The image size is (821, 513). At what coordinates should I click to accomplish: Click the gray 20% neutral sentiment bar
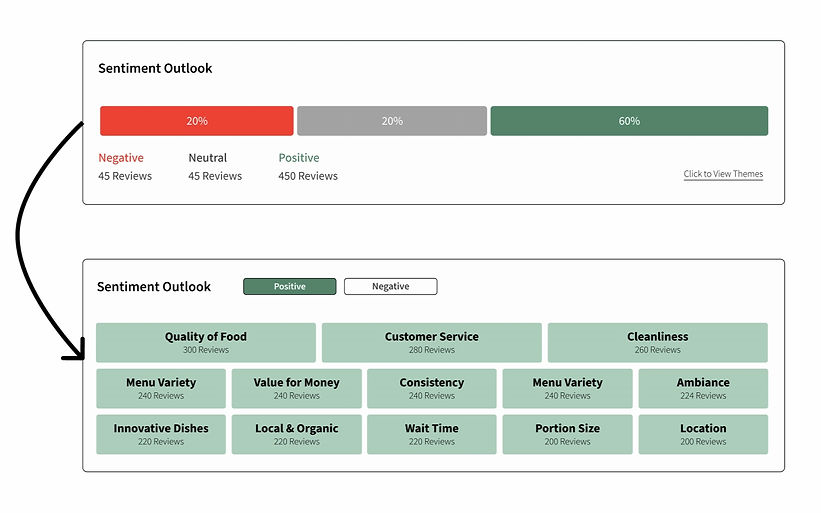click(392, 121)
